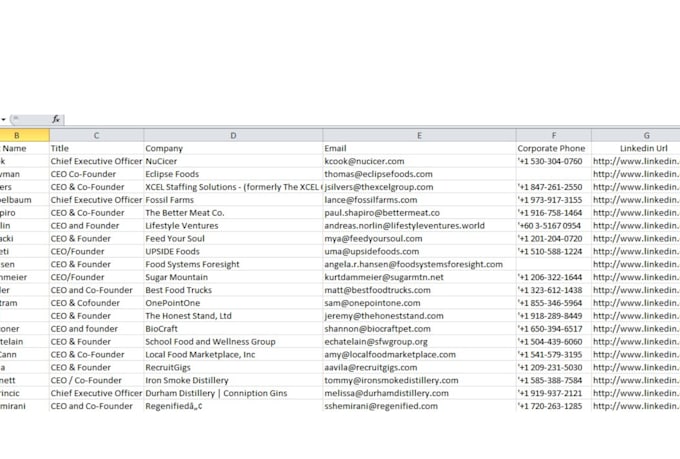Click email angela.r.hansen@foodsystemsforesight.com
Image resolution: width=680 pixels, height=459 pixels.
point(413,264)
